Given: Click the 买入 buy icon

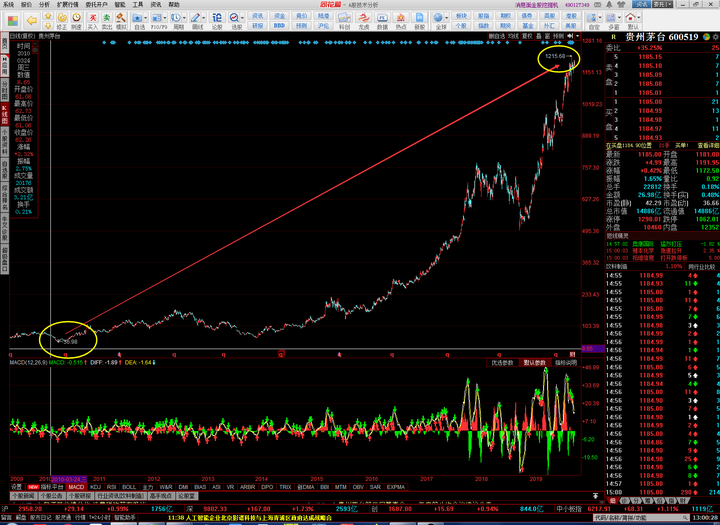Looking at the screenshot, I should pos(92,21).
